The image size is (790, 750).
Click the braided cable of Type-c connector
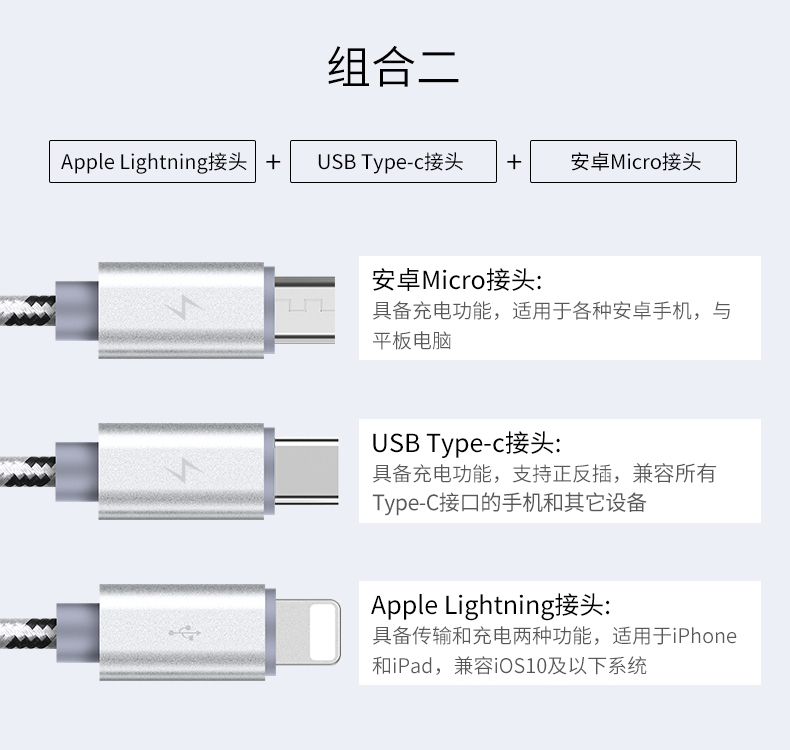(x=28, y=471)
